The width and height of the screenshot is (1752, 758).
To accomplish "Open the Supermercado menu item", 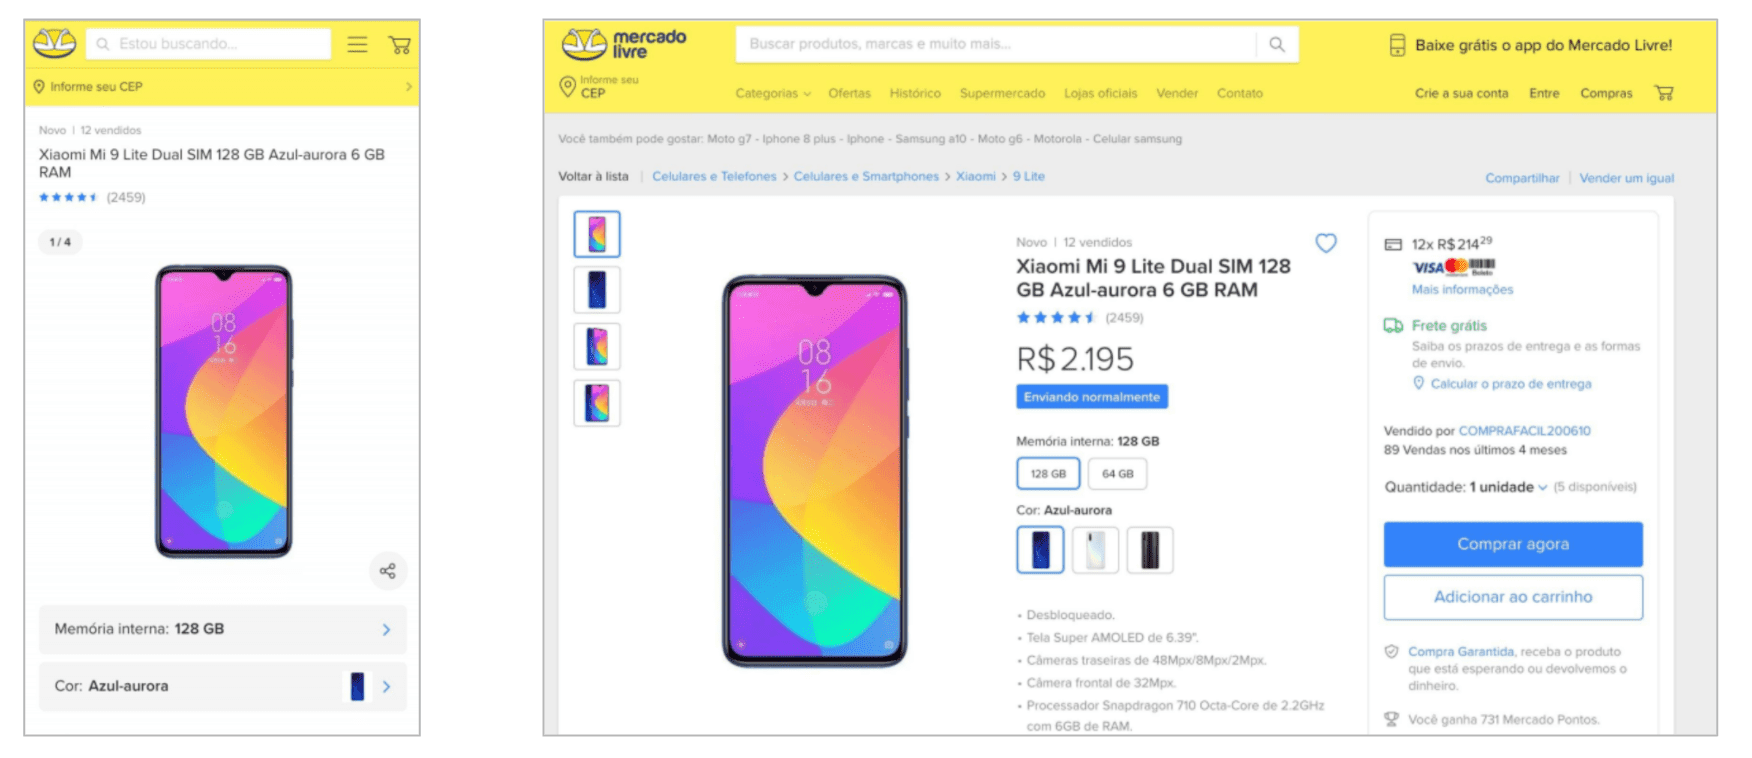I will 1002,93.
